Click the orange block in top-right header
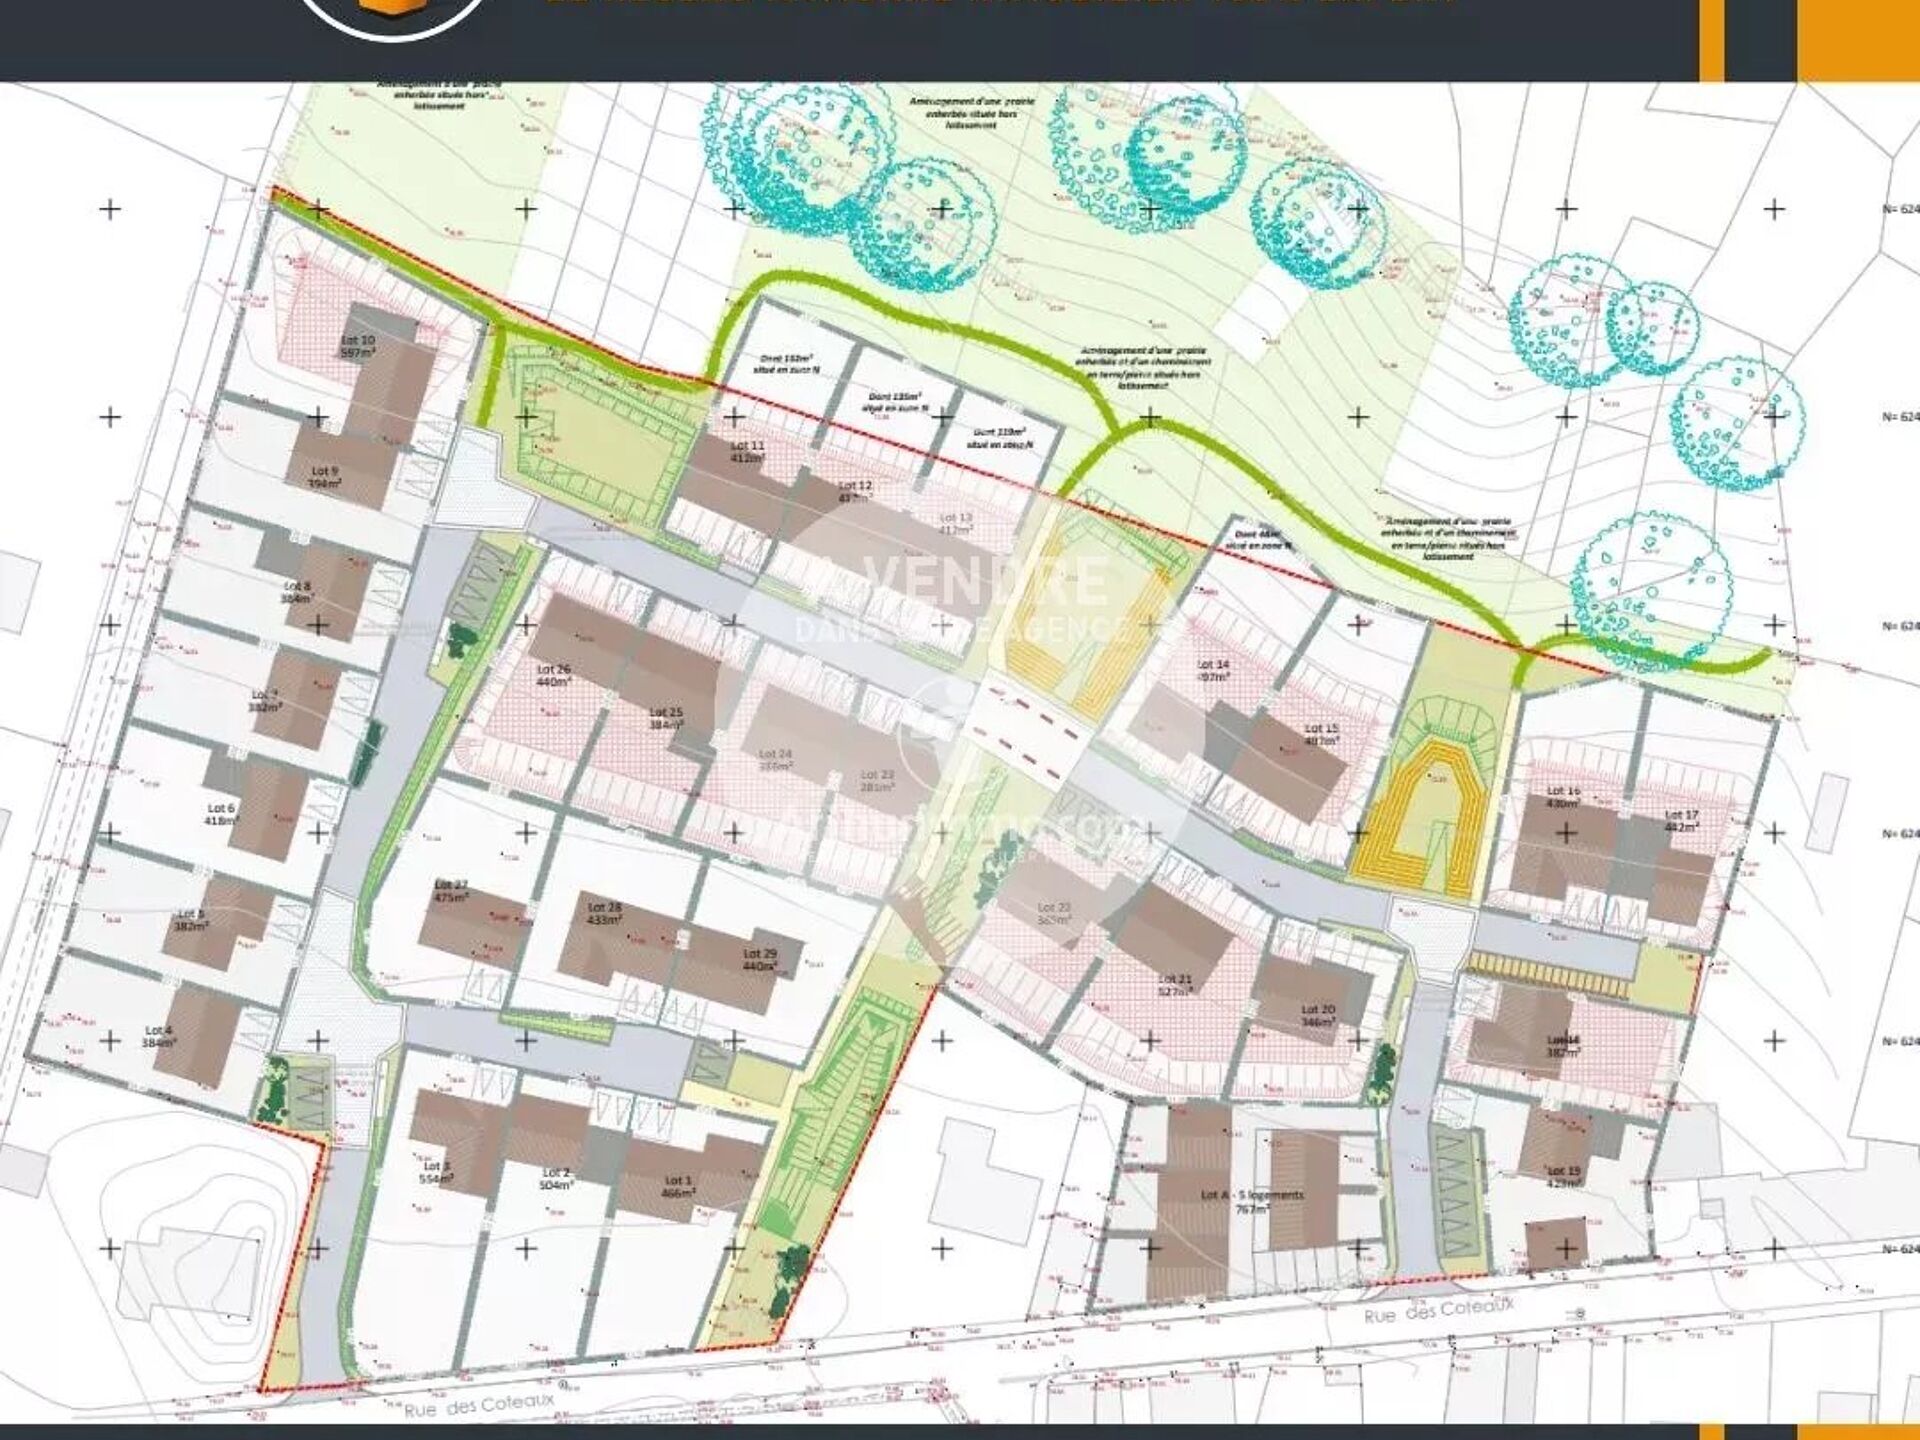The image size is (1920, 1440). pos(1857,38)
